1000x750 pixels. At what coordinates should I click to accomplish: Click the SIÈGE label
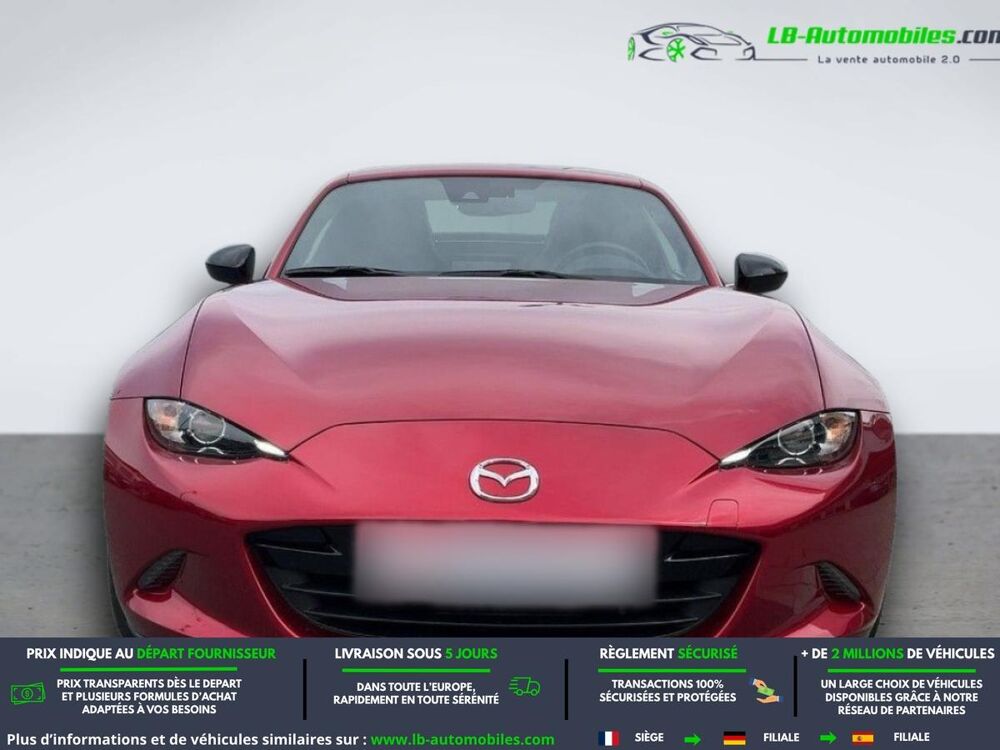click(x=649, y=738)
